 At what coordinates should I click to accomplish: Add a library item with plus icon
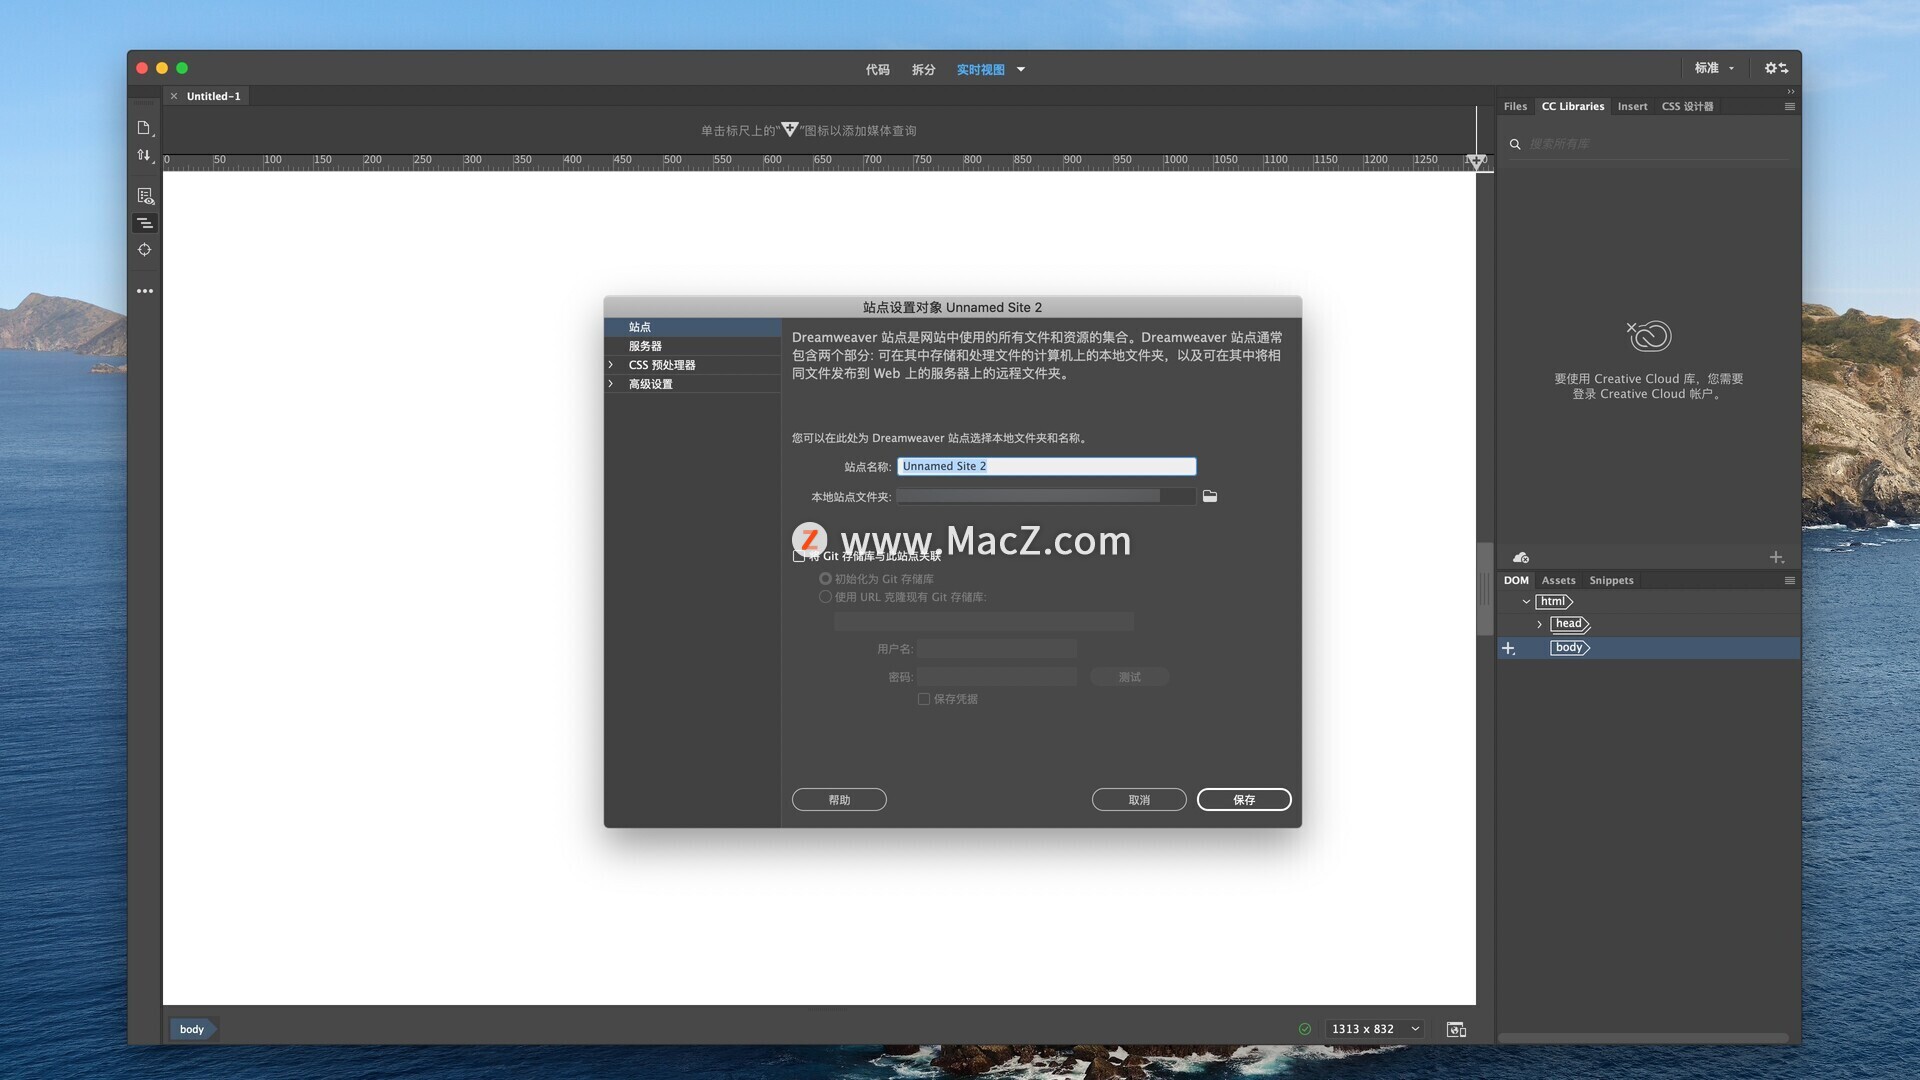[1776, 557]
